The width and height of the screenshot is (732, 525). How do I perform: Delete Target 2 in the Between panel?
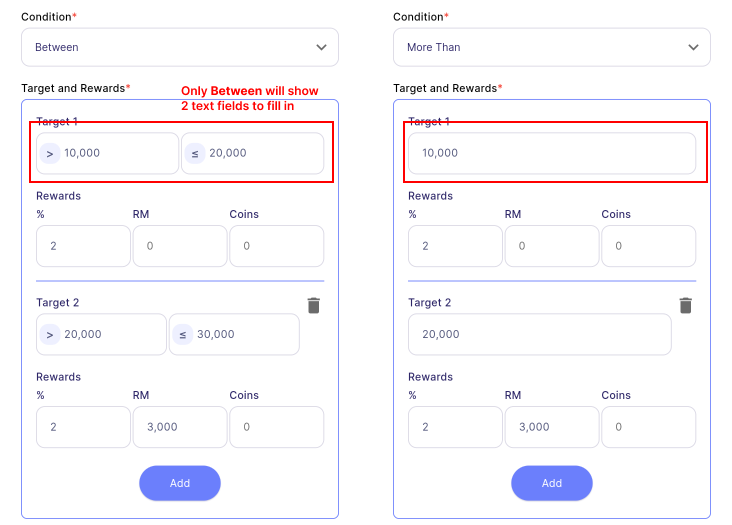coord(313,306)
